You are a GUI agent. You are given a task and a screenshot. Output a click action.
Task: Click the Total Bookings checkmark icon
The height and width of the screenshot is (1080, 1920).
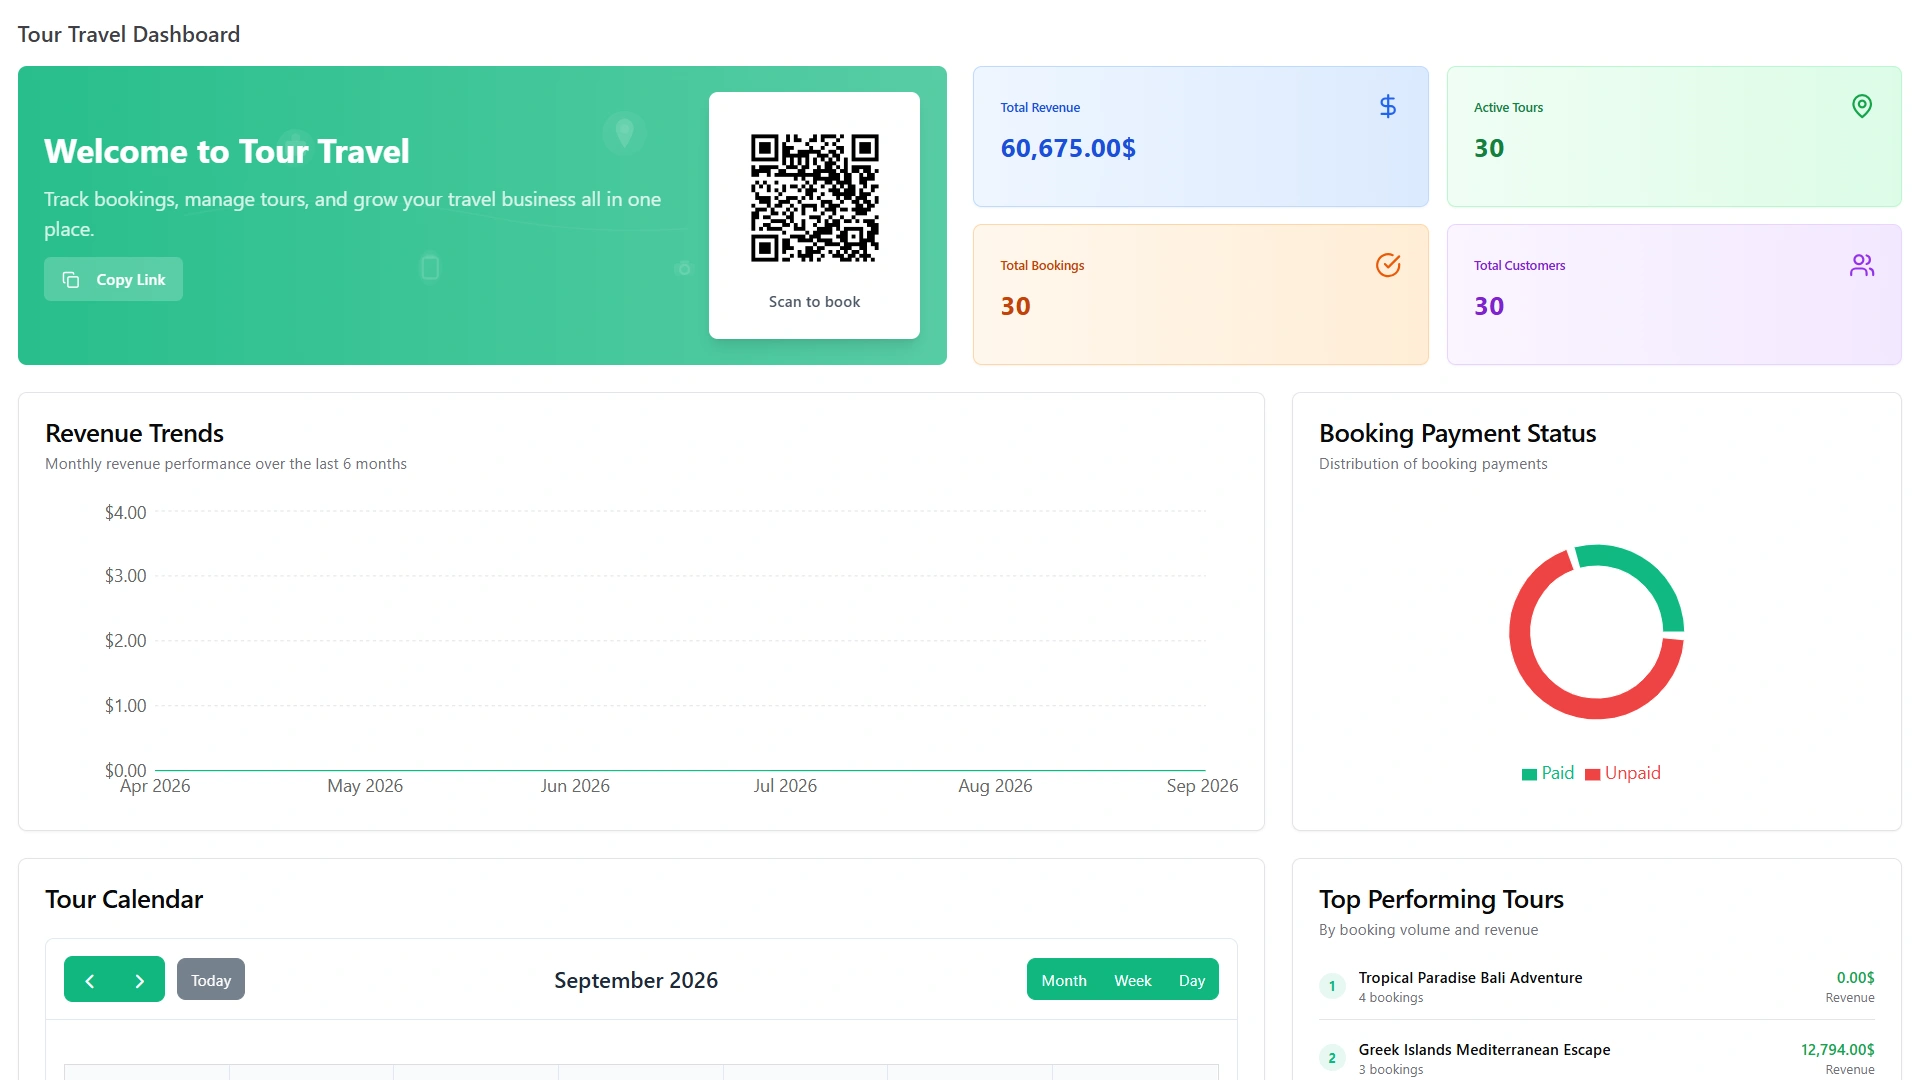coord(1387,265)
